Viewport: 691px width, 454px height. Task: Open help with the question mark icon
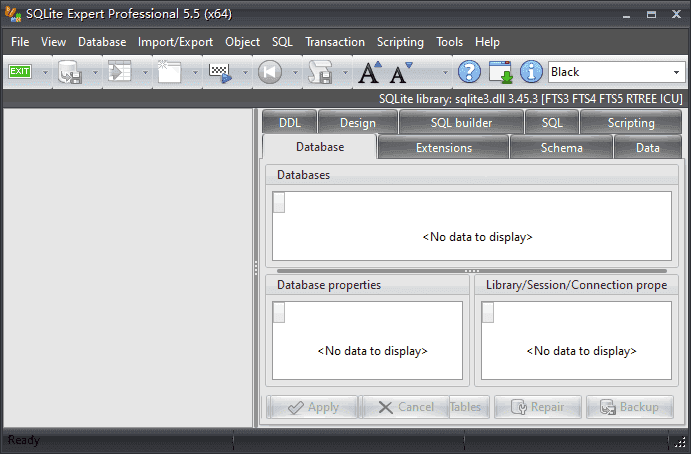[x=469, y=72]
